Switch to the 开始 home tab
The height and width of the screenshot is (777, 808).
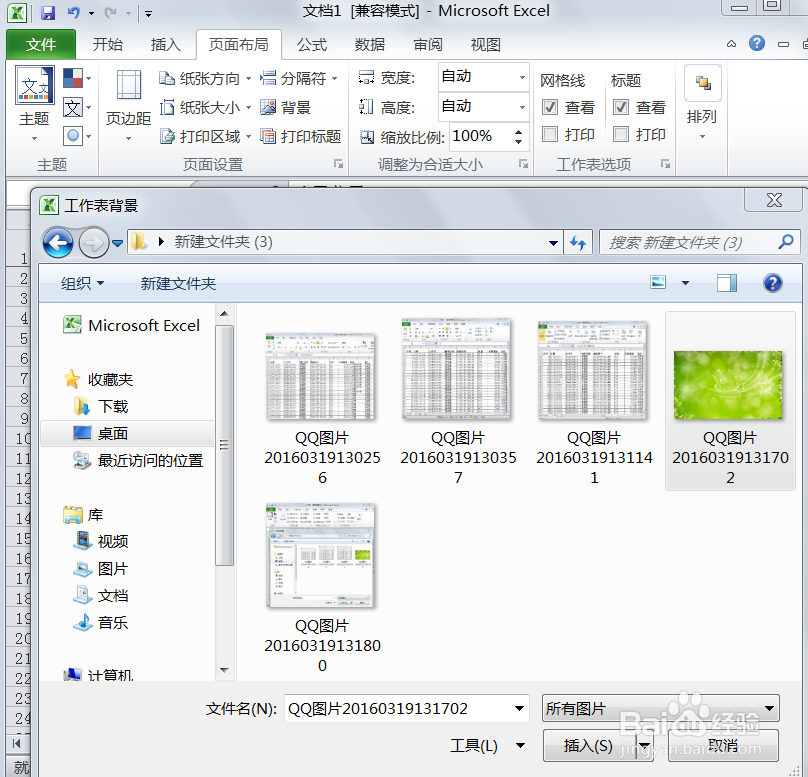[x=108, y=44]
